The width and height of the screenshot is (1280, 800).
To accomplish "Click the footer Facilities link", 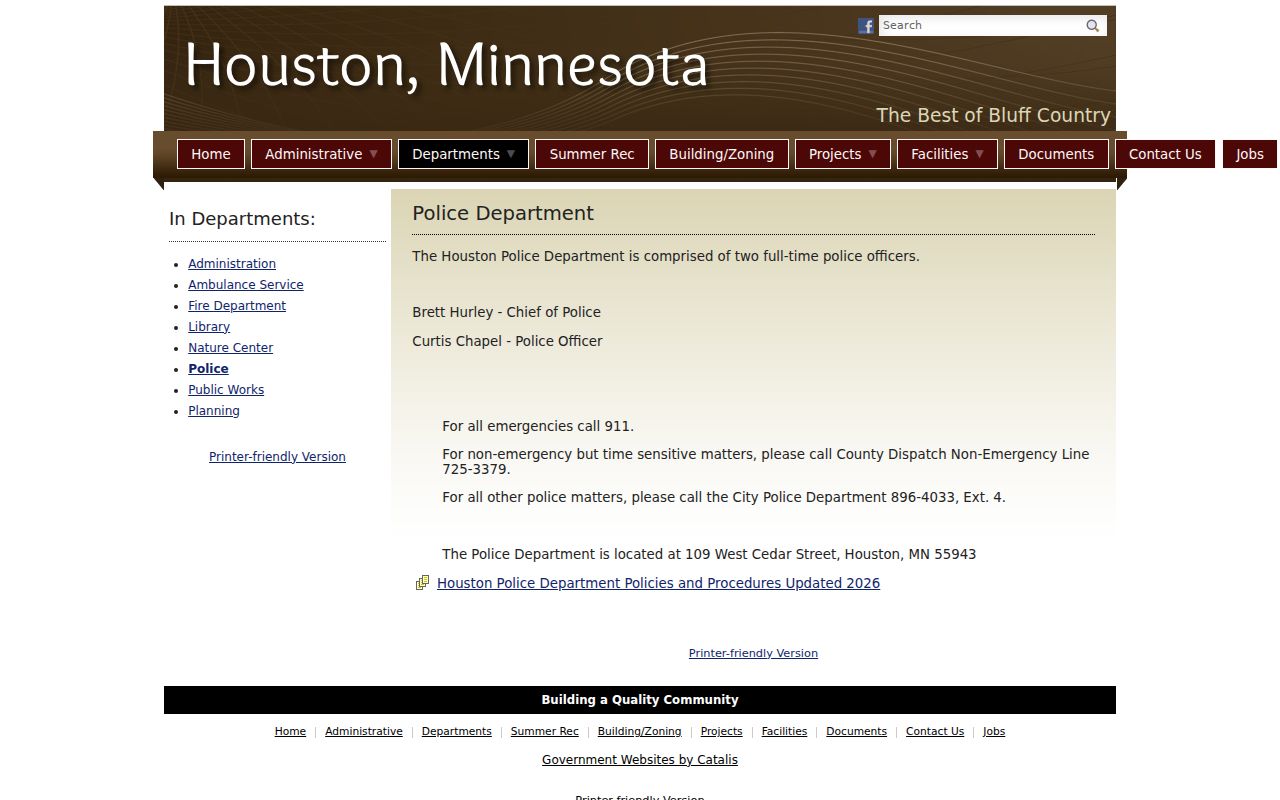I will [784, 732].
